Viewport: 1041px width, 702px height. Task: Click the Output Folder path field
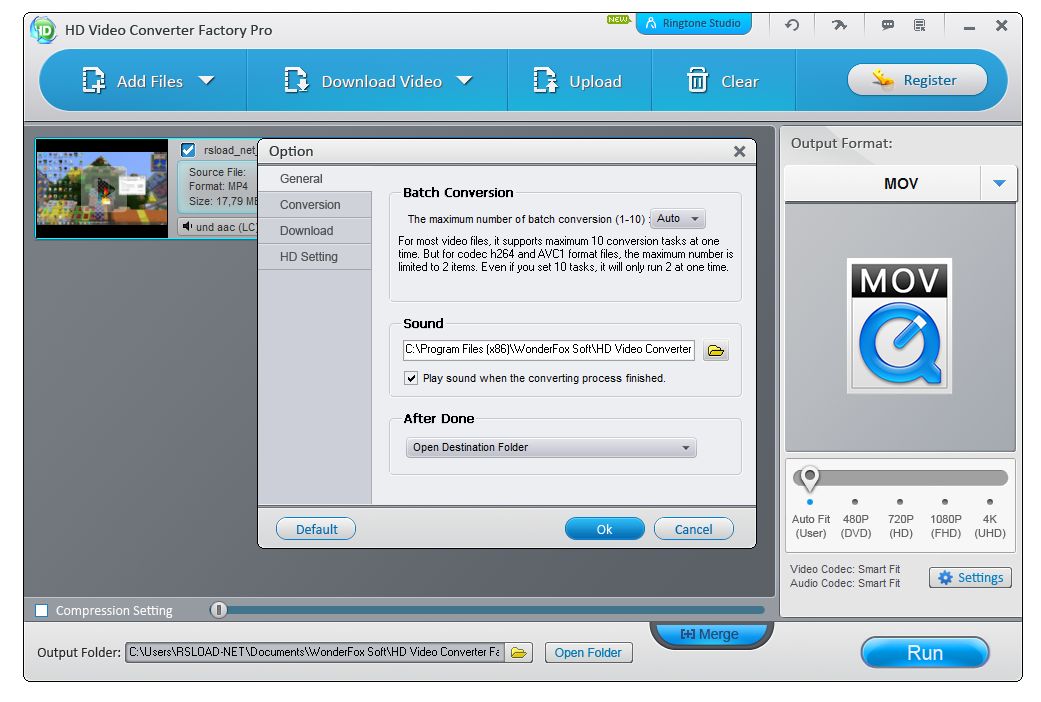315,652
